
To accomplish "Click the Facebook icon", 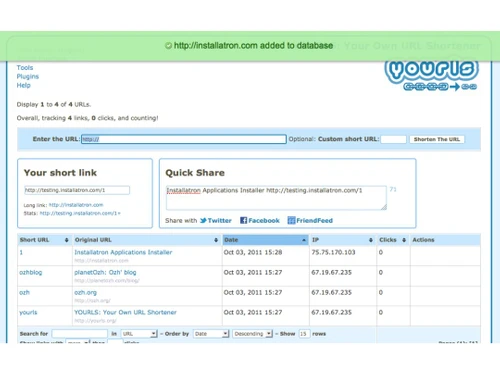I will click(244, 220).
